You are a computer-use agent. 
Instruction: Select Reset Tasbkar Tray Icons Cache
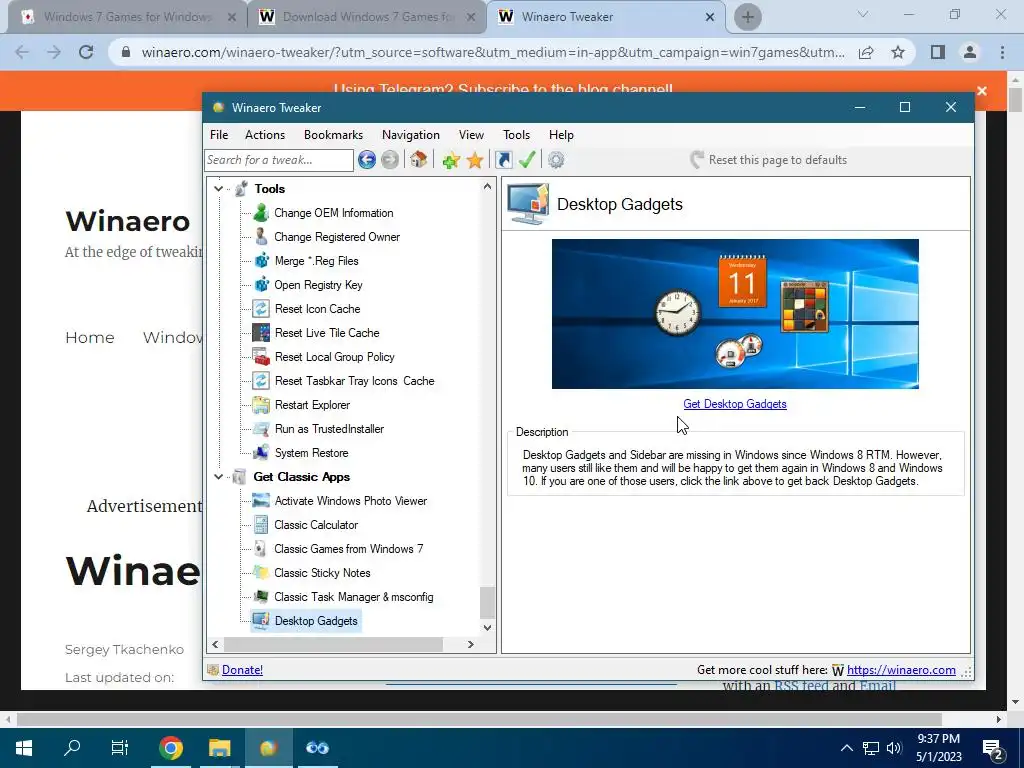355,381
